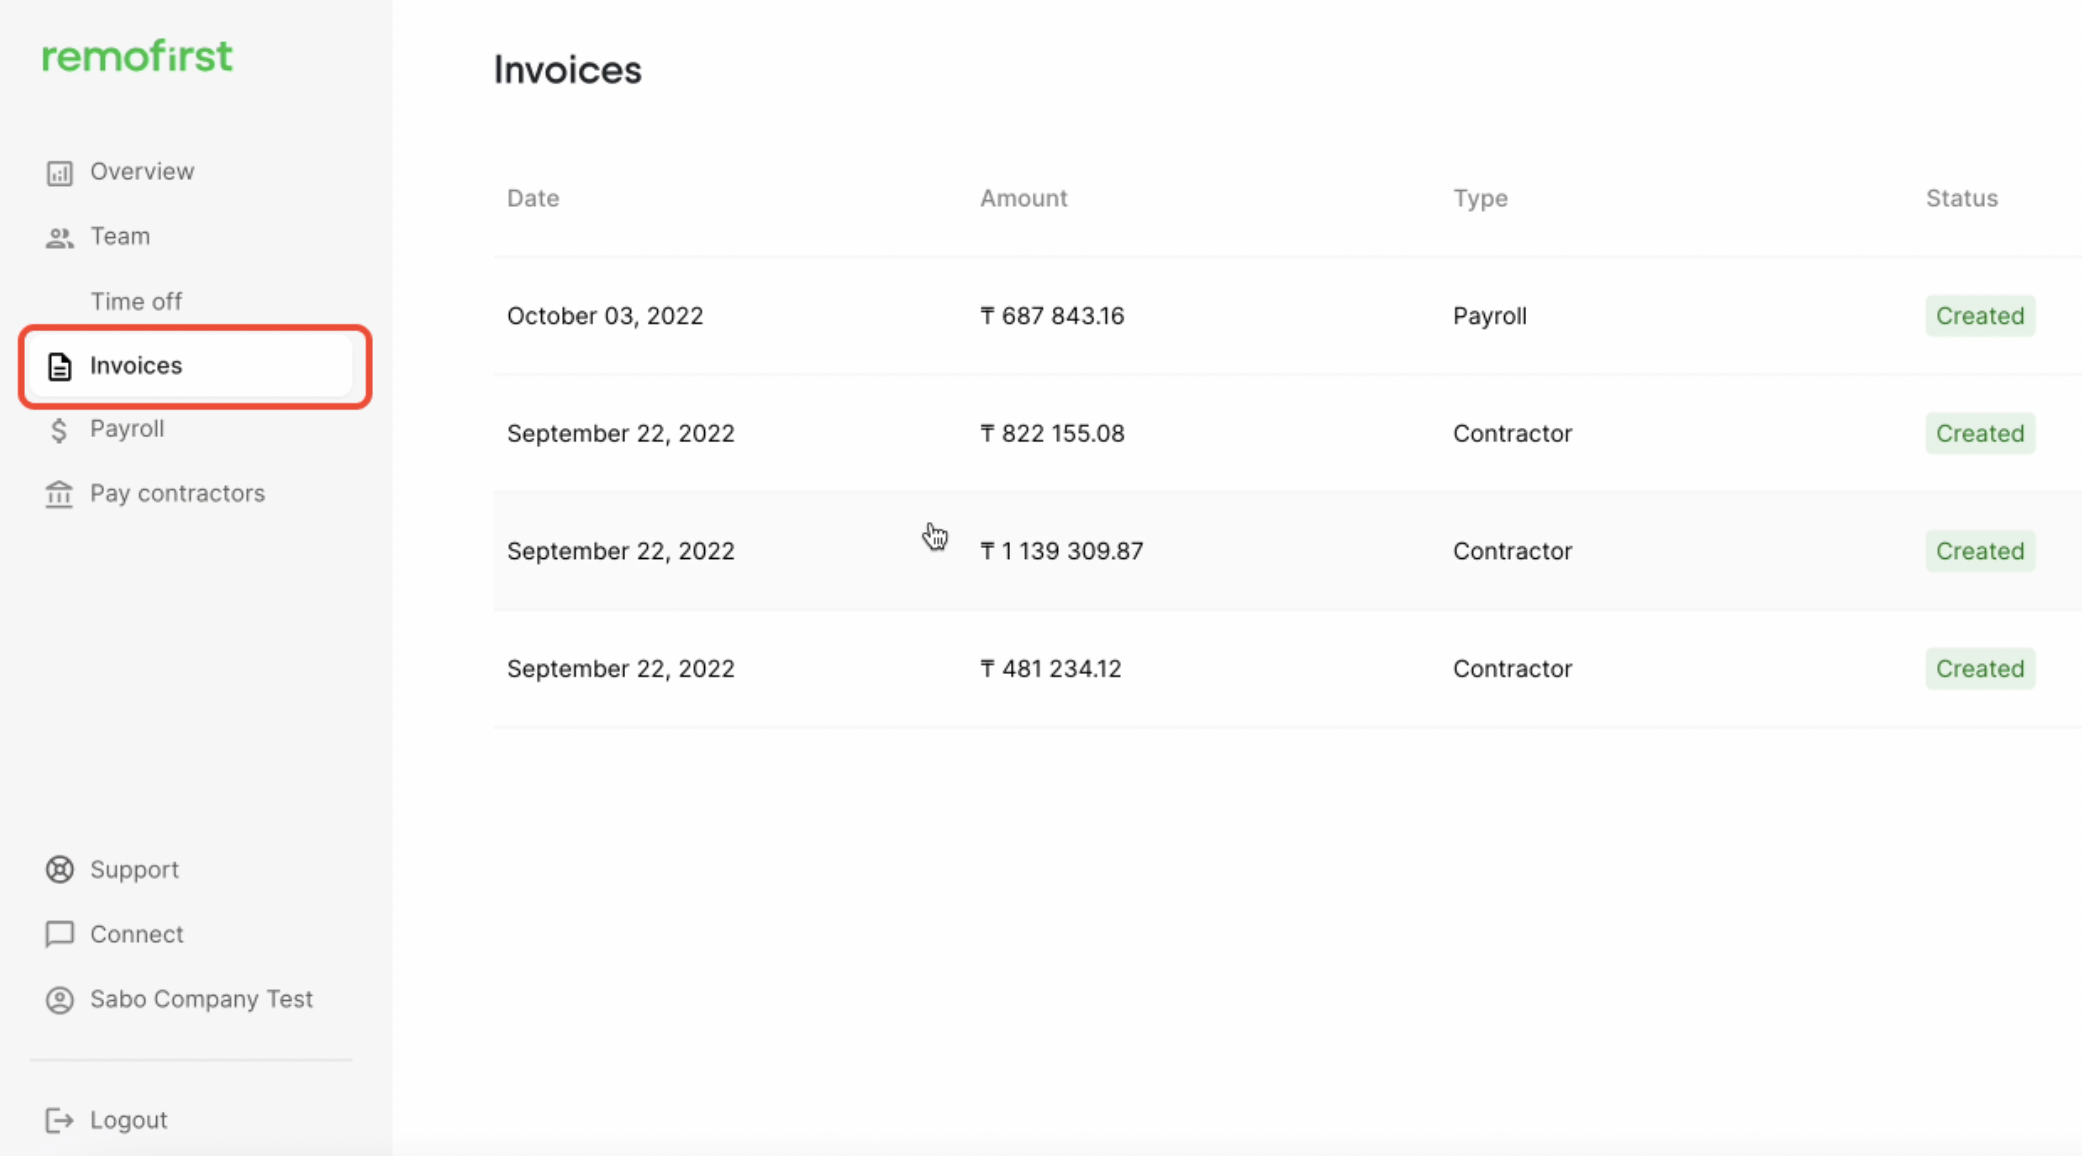Go to the Pay contractors page
This screenshot has width=2082, height=1156.
coord(177,493)
